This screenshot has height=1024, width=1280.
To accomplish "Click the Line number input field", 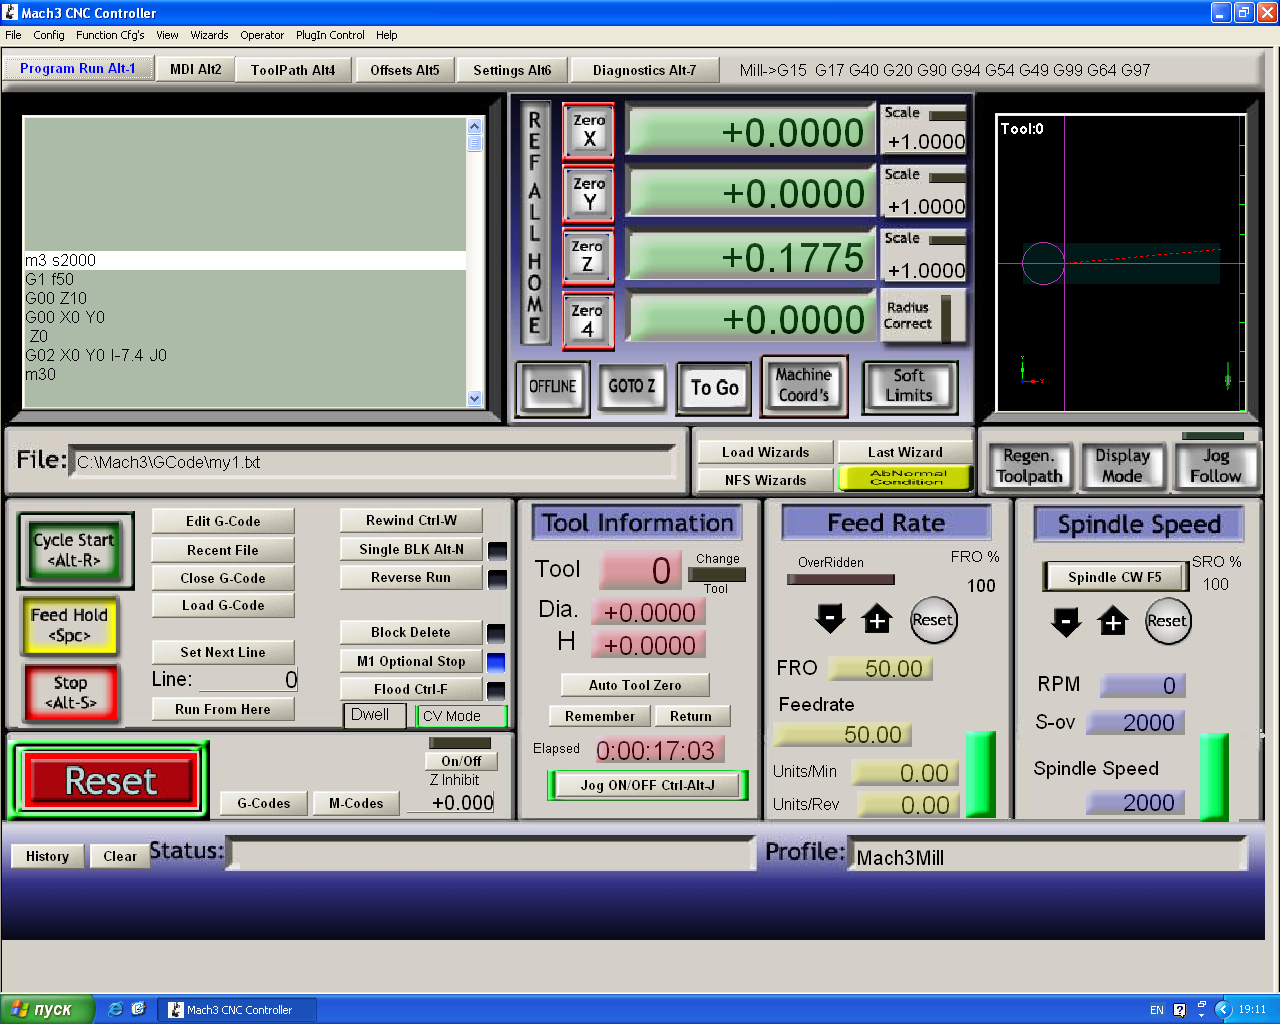I will (x=247, y=680).
